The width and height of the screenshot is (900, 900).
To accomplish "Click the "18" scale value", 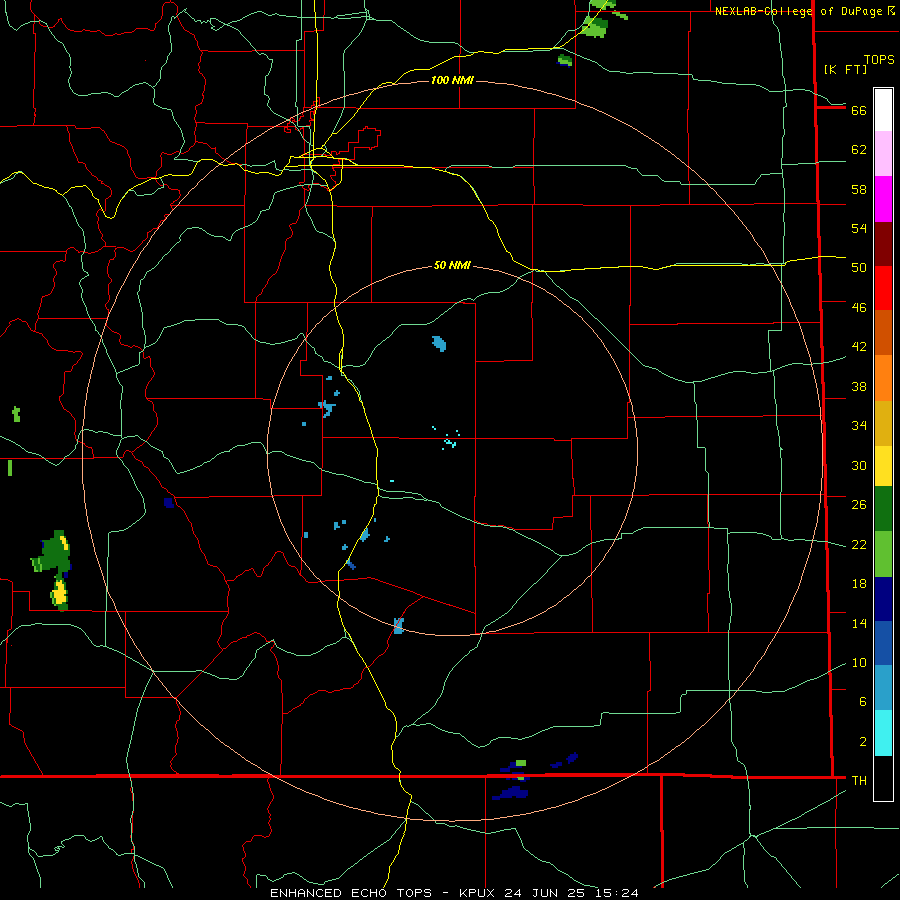I will 859,584.
